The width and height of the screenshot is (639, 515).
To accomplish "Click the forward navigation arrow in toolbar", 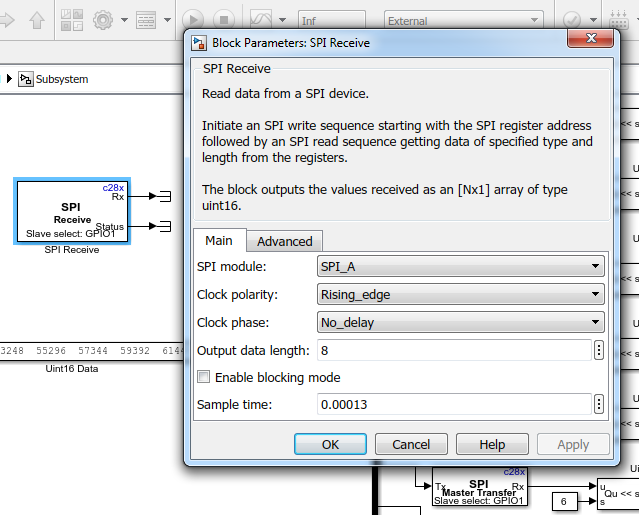I will coord(7,20).
